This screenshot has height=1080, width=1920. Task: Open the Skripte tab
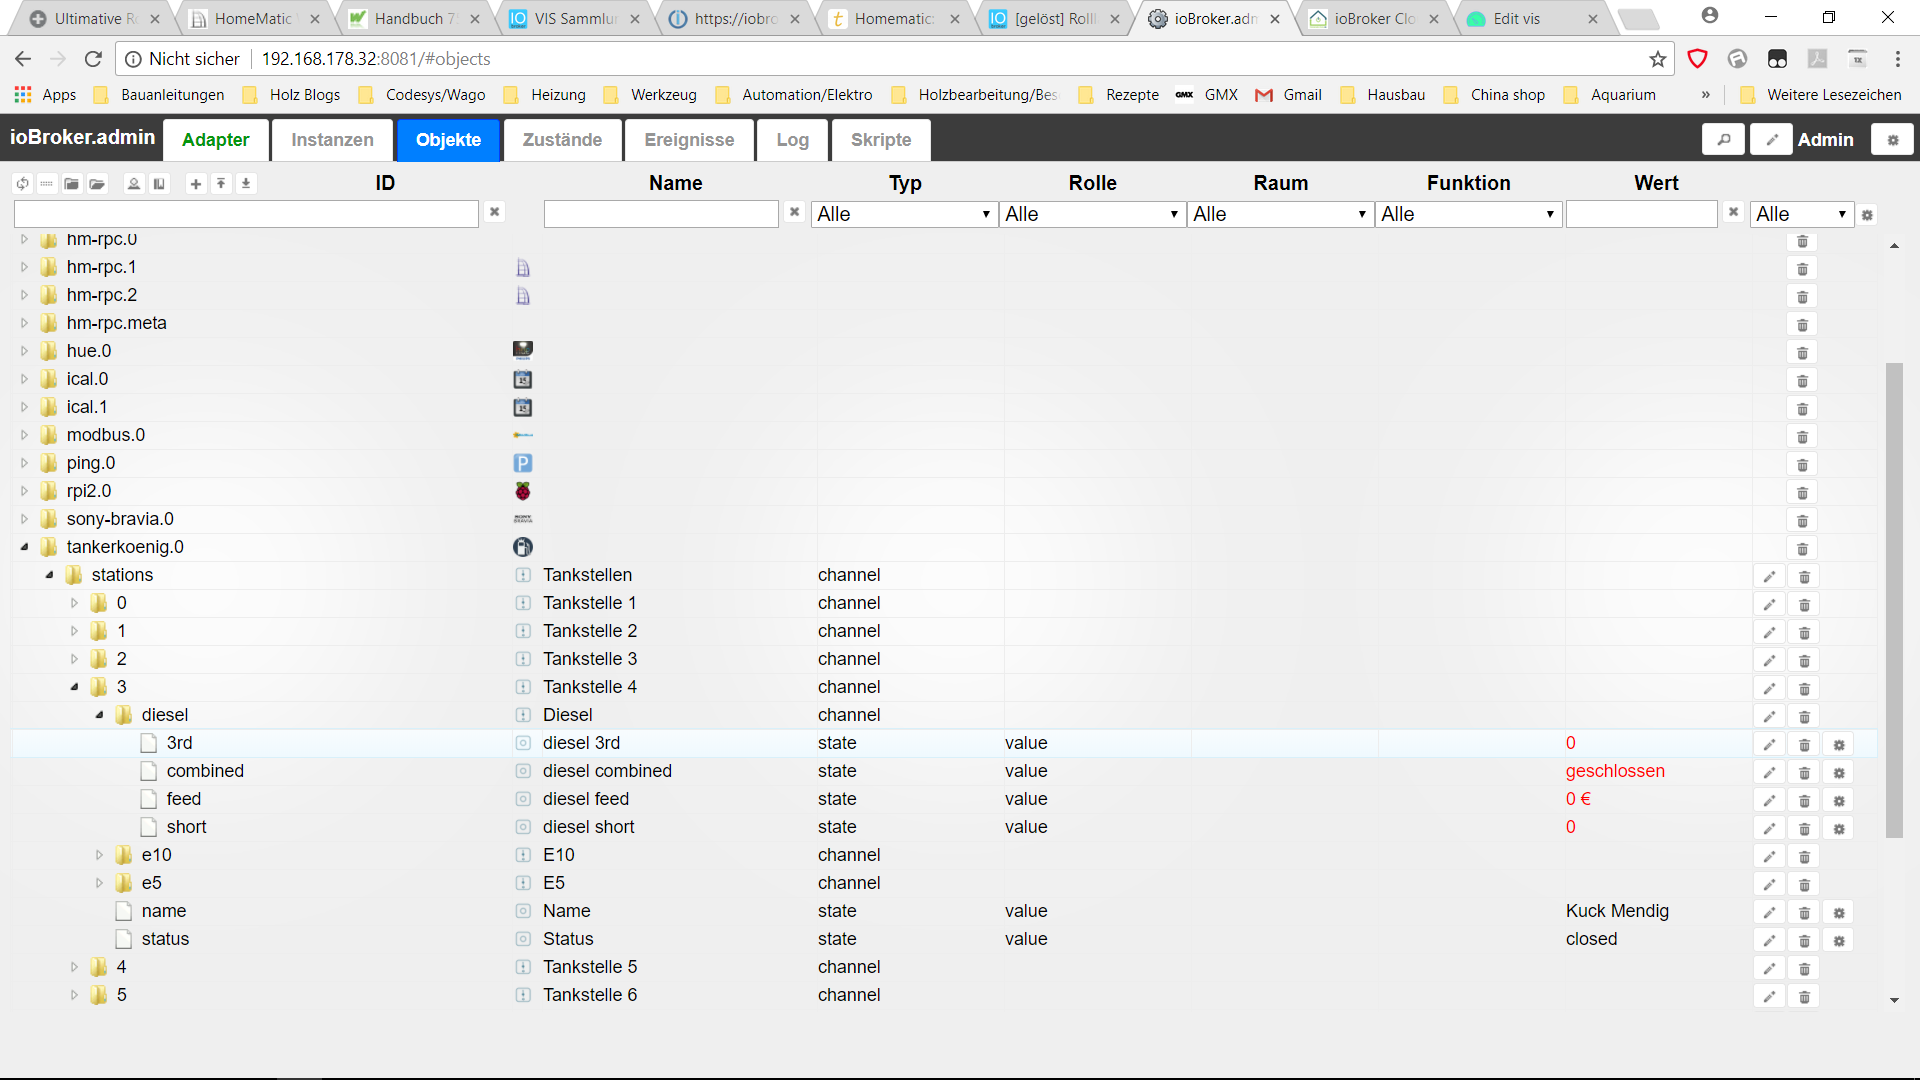pyautogui.click(x=880, y=140)
